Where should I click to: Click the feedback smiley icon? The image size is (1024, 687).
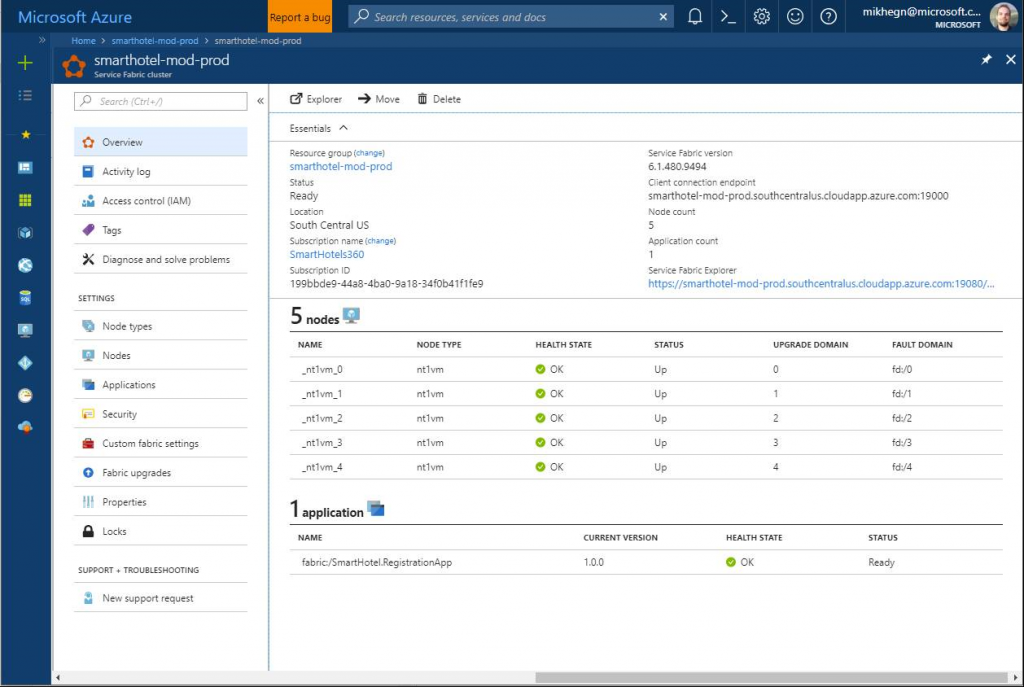(x=795, y=17)
